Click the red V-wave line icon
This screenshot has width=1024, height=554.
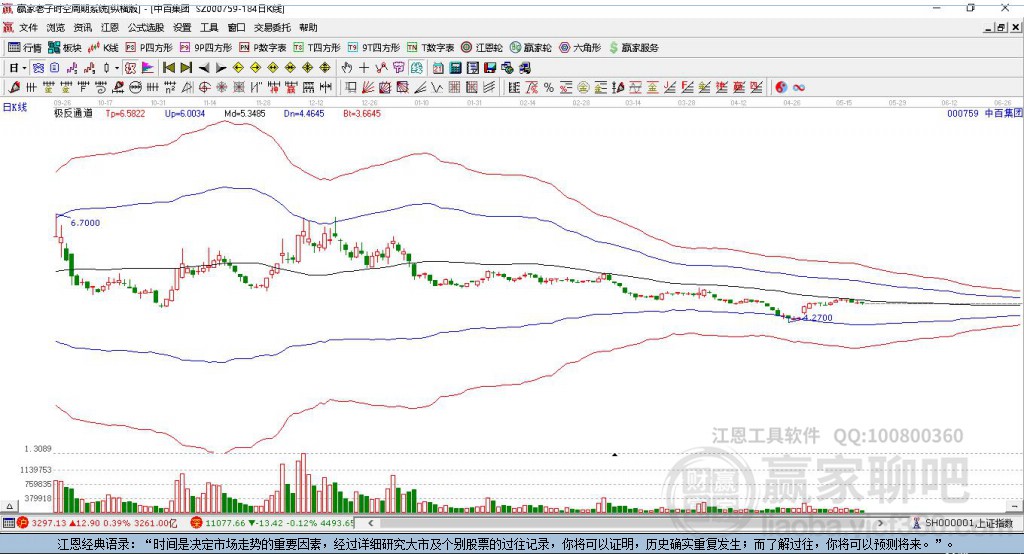436,88
